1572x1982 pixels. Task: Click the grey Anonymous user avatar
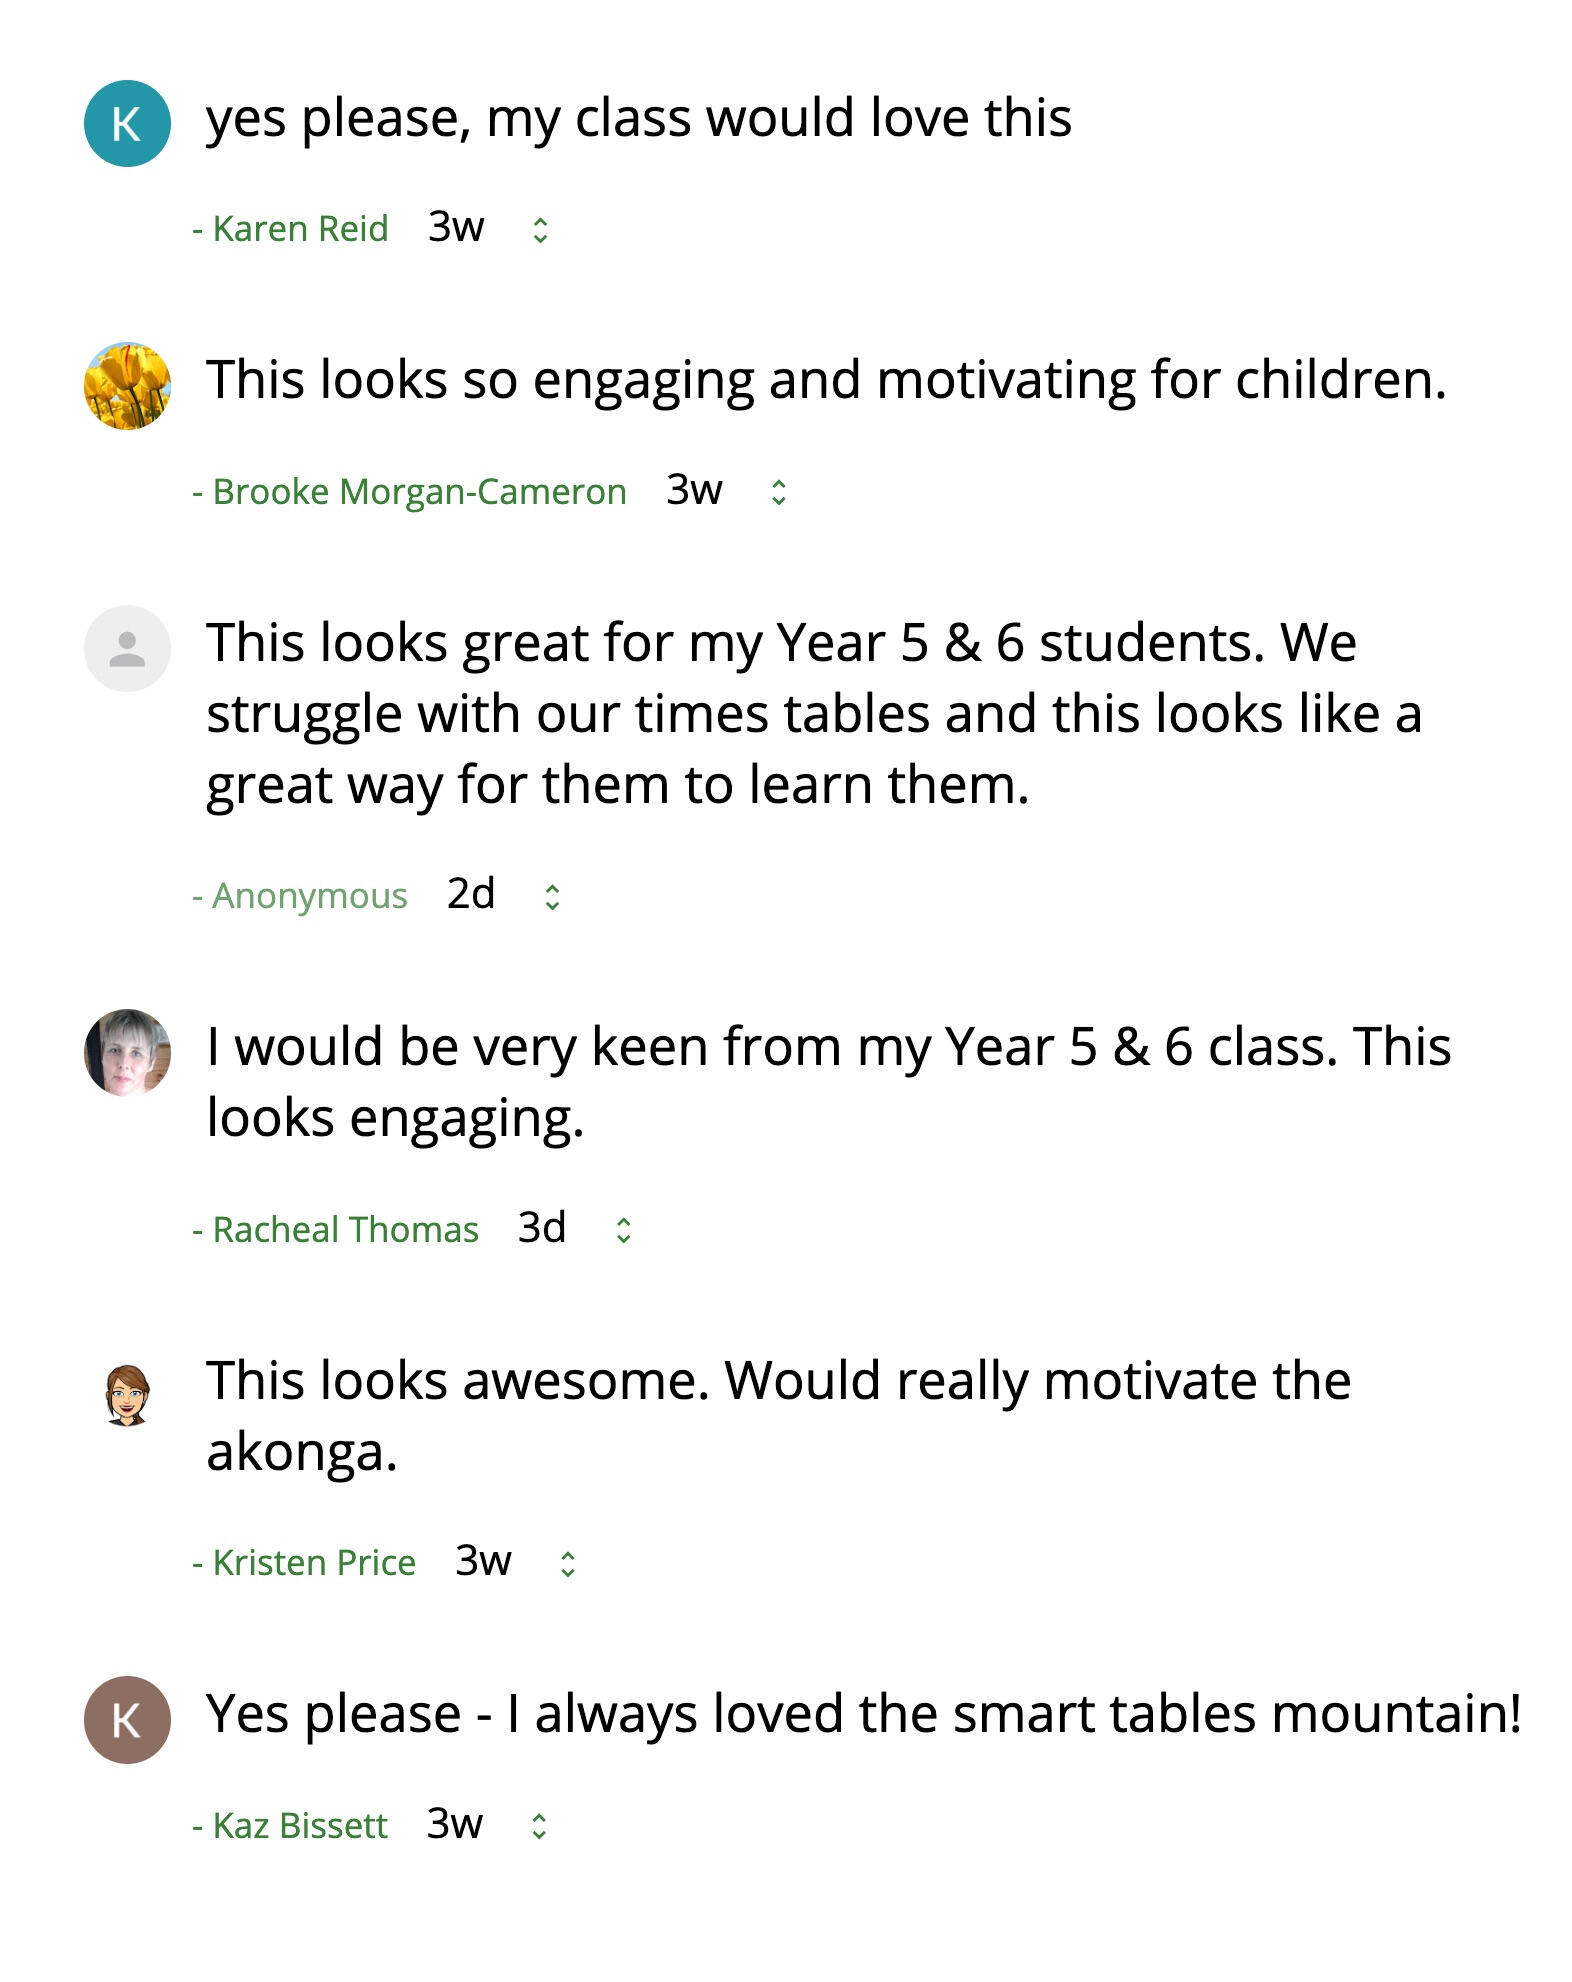(127, 648)
